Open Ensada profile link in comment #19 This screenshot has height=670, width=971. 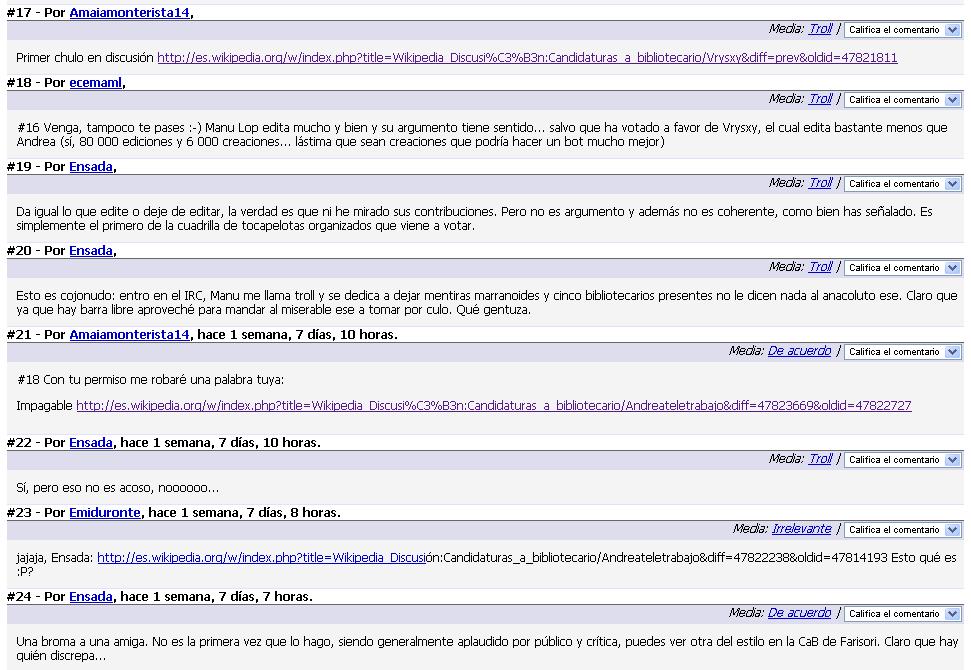91,167
